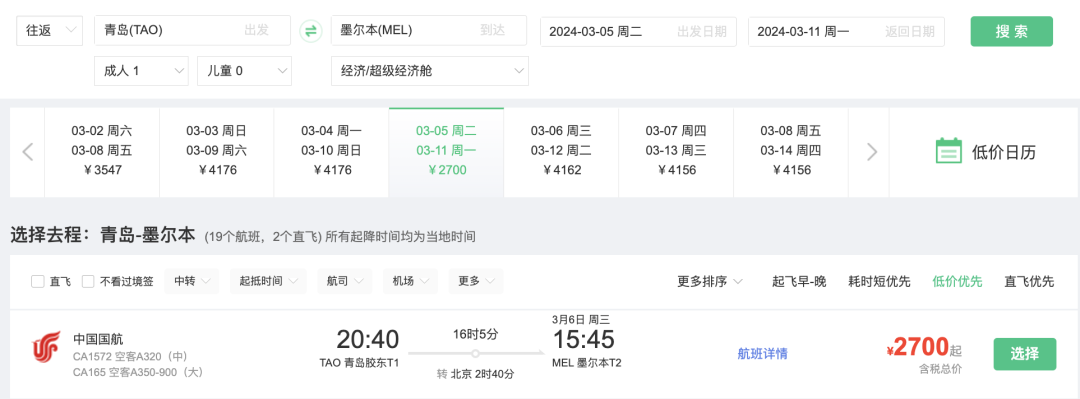Open the 往返 trip type dropdown
The height and width of the screenshot is (399, 1080).
[x=50, y=30]
